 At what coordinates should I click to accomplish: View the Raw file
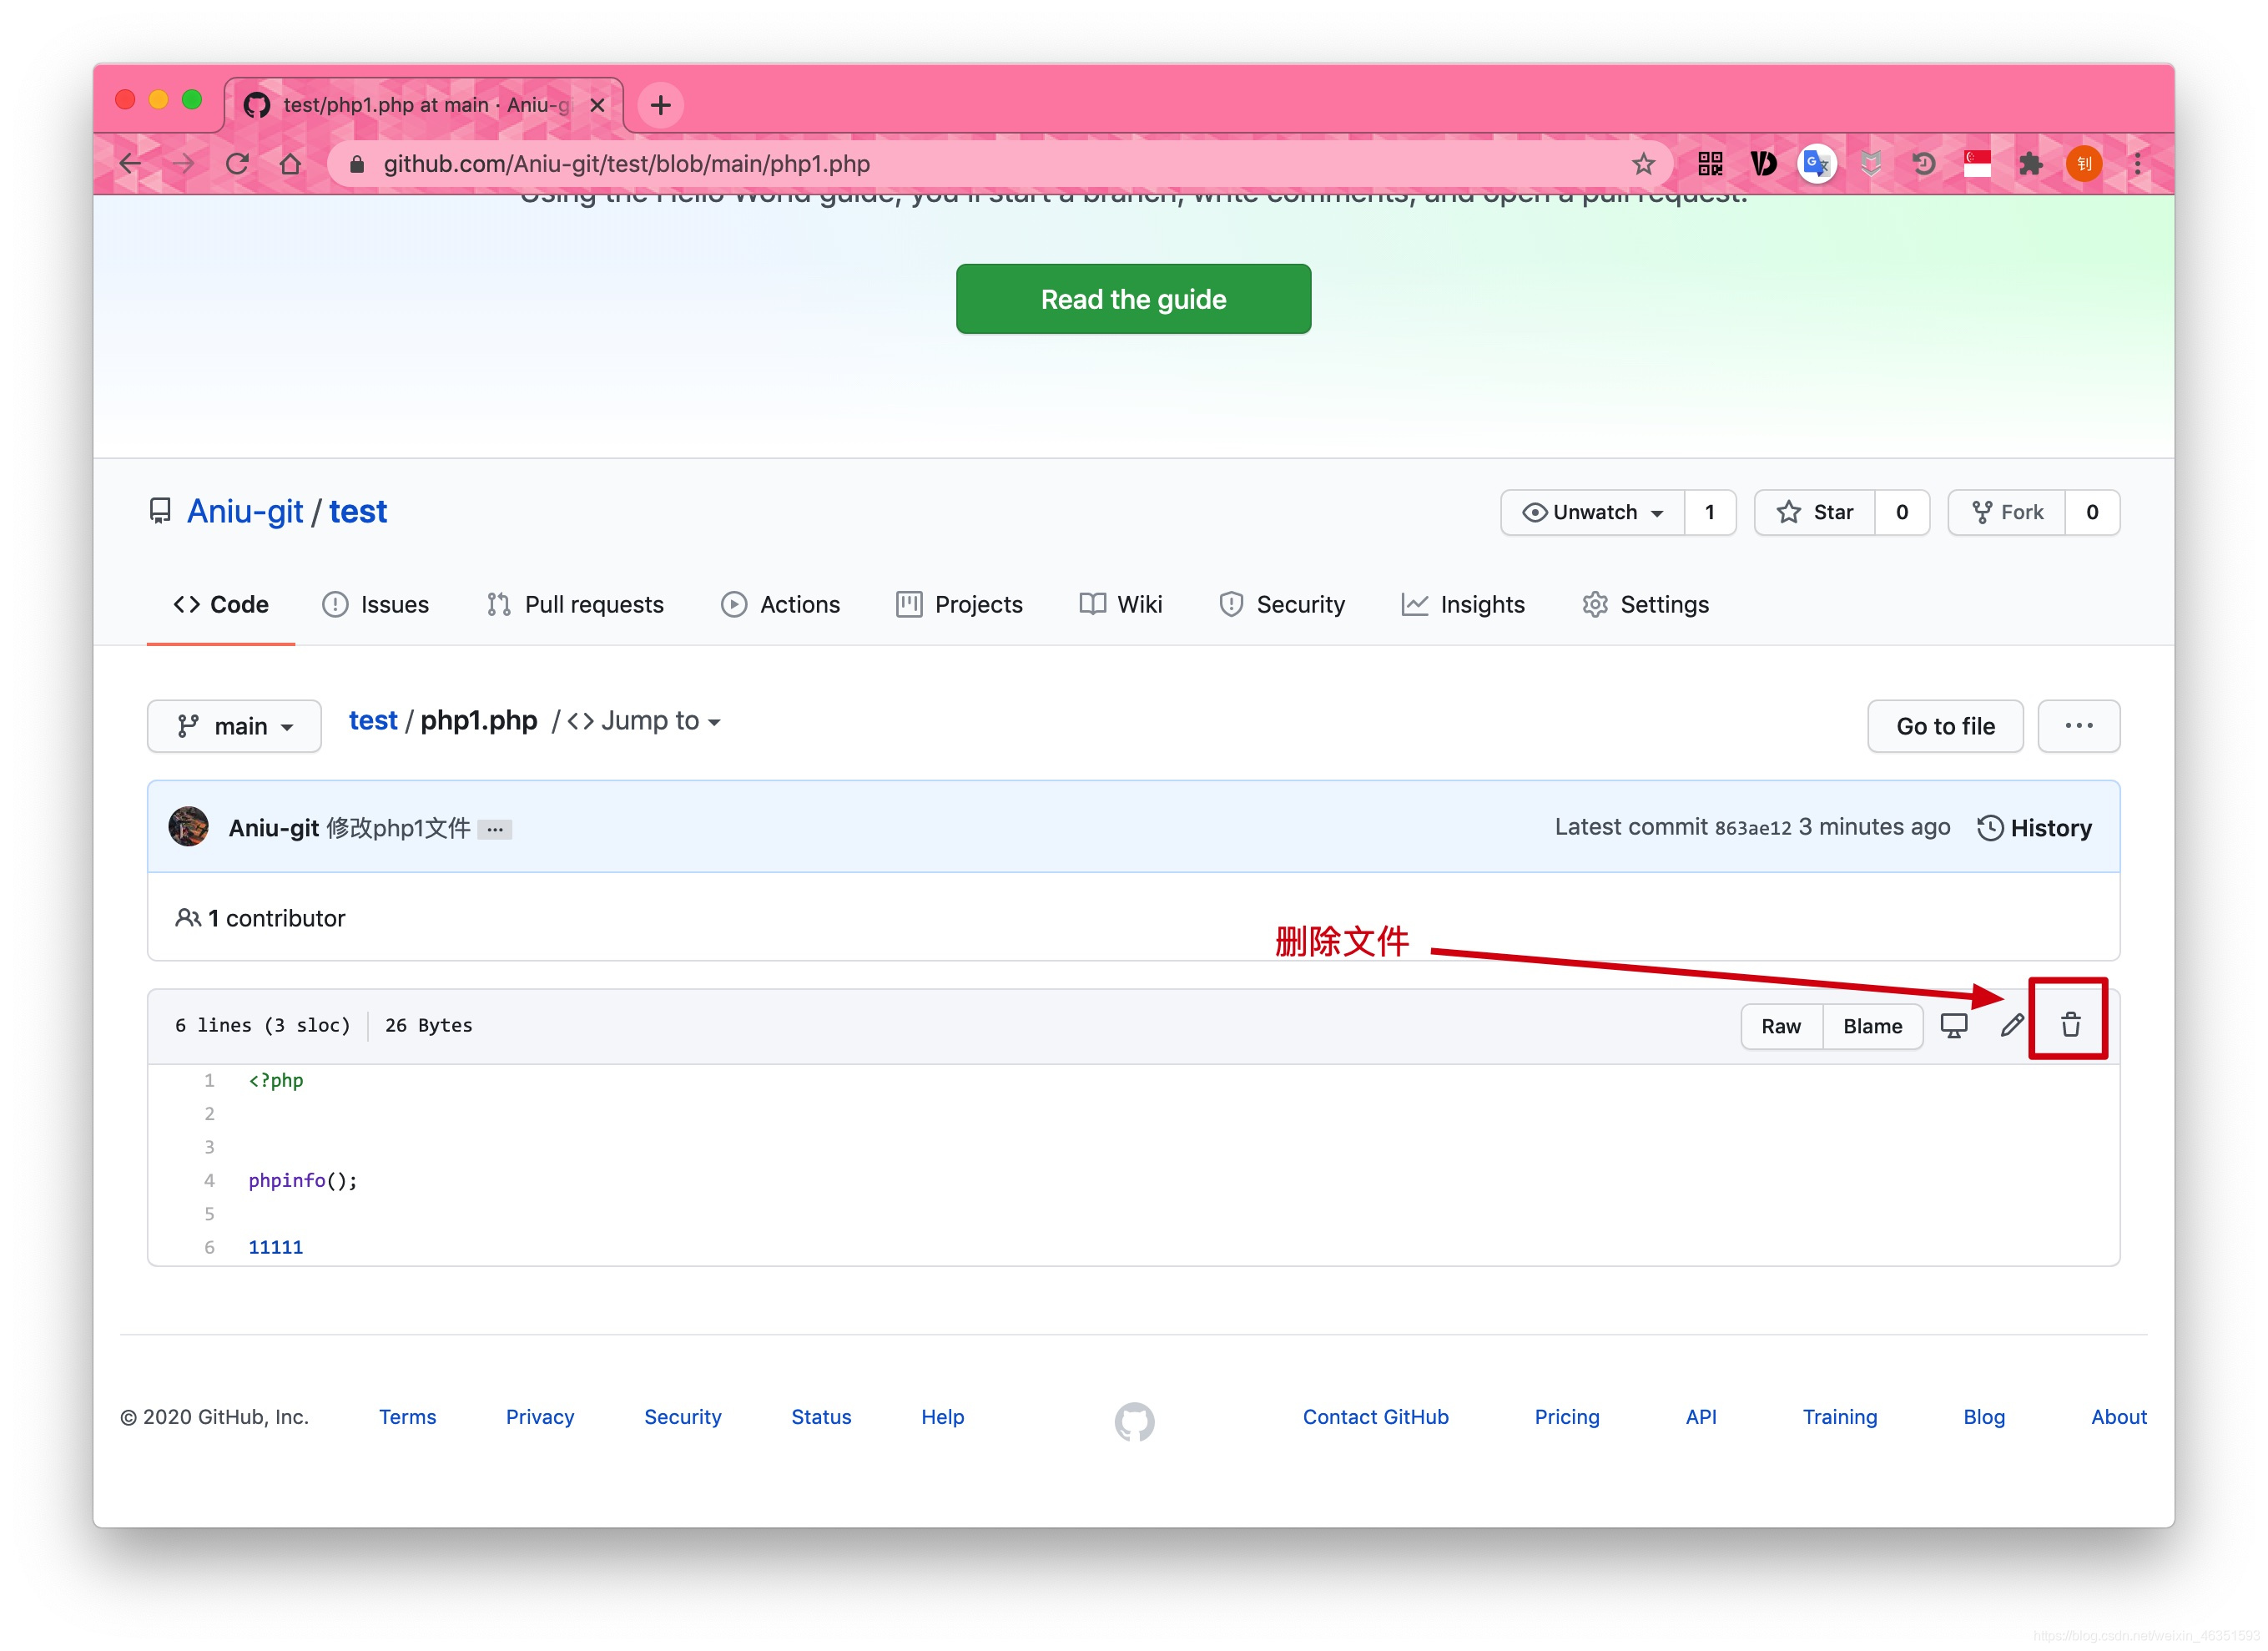(1781, 1026)
